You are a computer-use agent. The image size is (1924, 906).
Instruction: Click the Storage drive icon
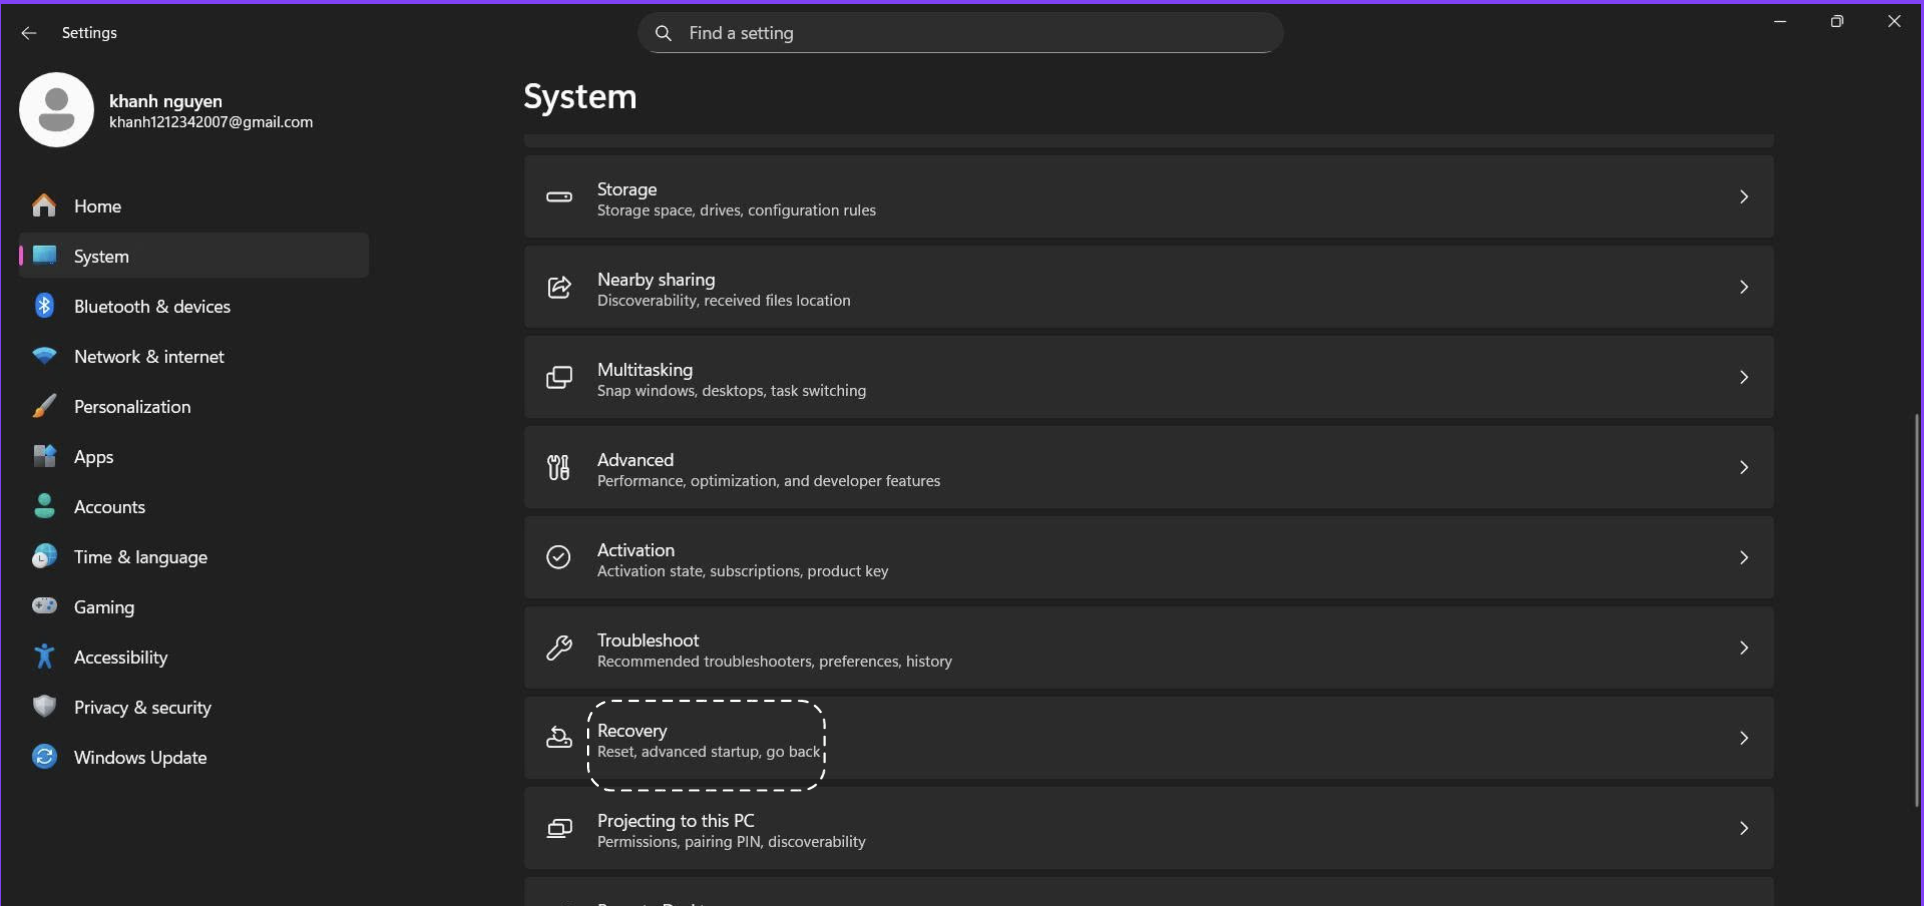(x=559, y=197)
